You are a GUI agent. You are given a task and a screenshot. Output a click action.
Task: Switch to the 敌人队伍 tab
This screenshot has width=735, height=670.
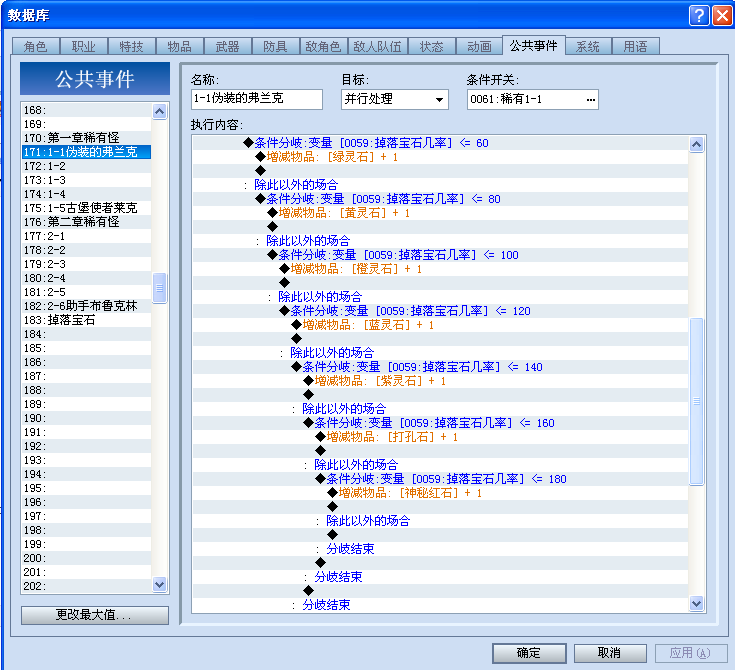[x=377, y=46]
